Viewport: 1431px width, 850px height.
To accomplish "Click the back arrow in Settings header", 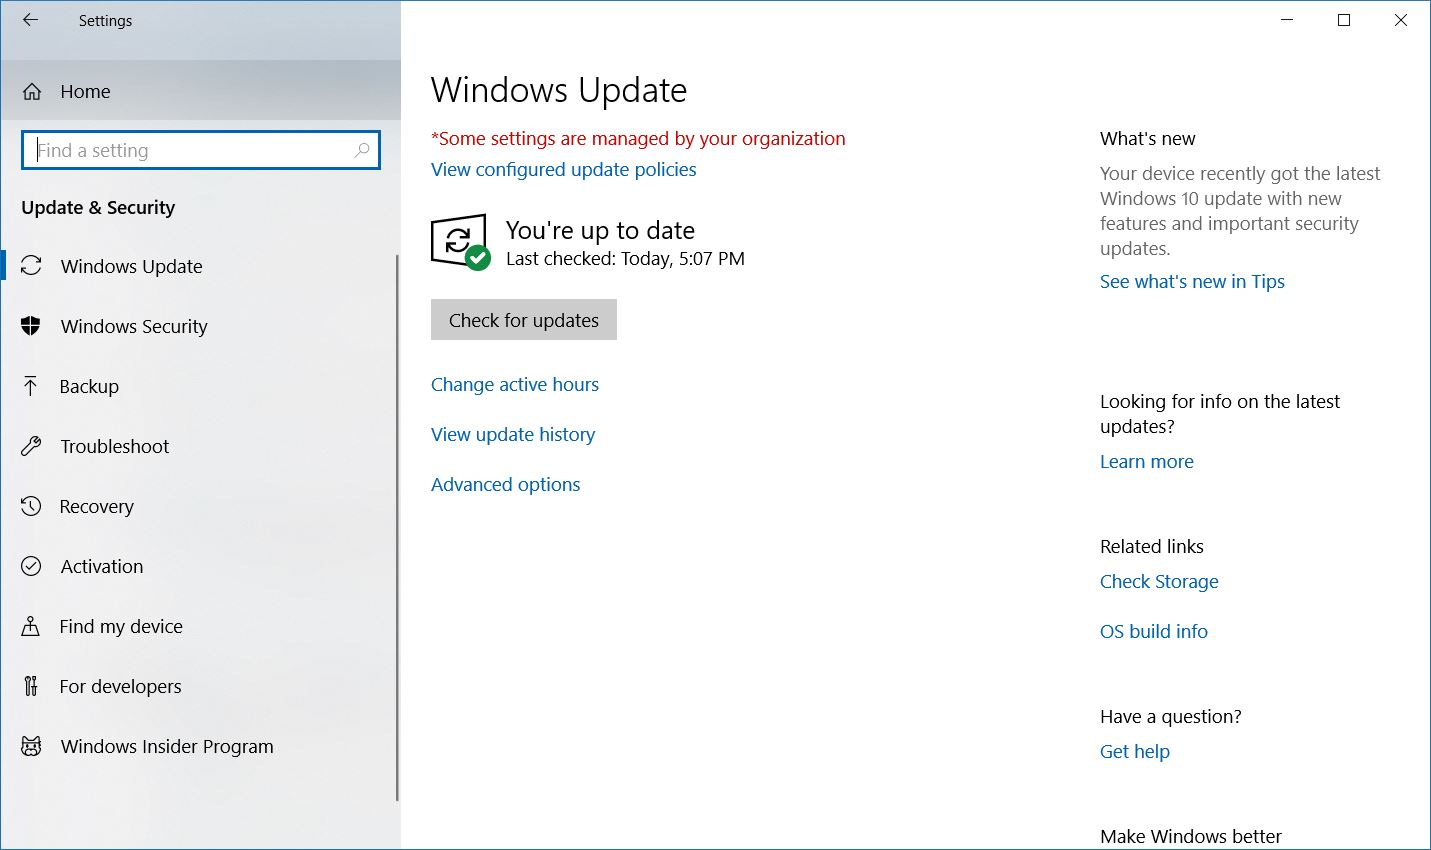I will pyautogui.click(x=31, y=20).
